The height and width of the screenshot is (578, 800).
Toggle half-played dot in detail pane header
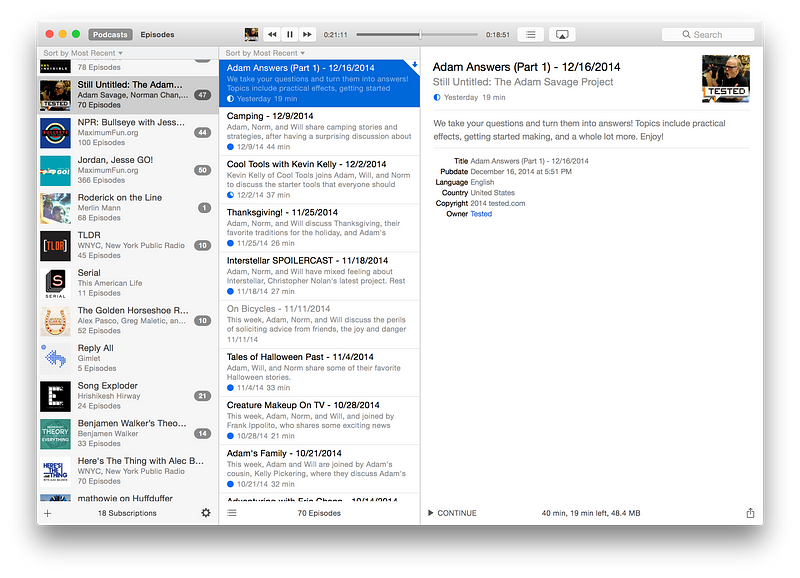437,97
